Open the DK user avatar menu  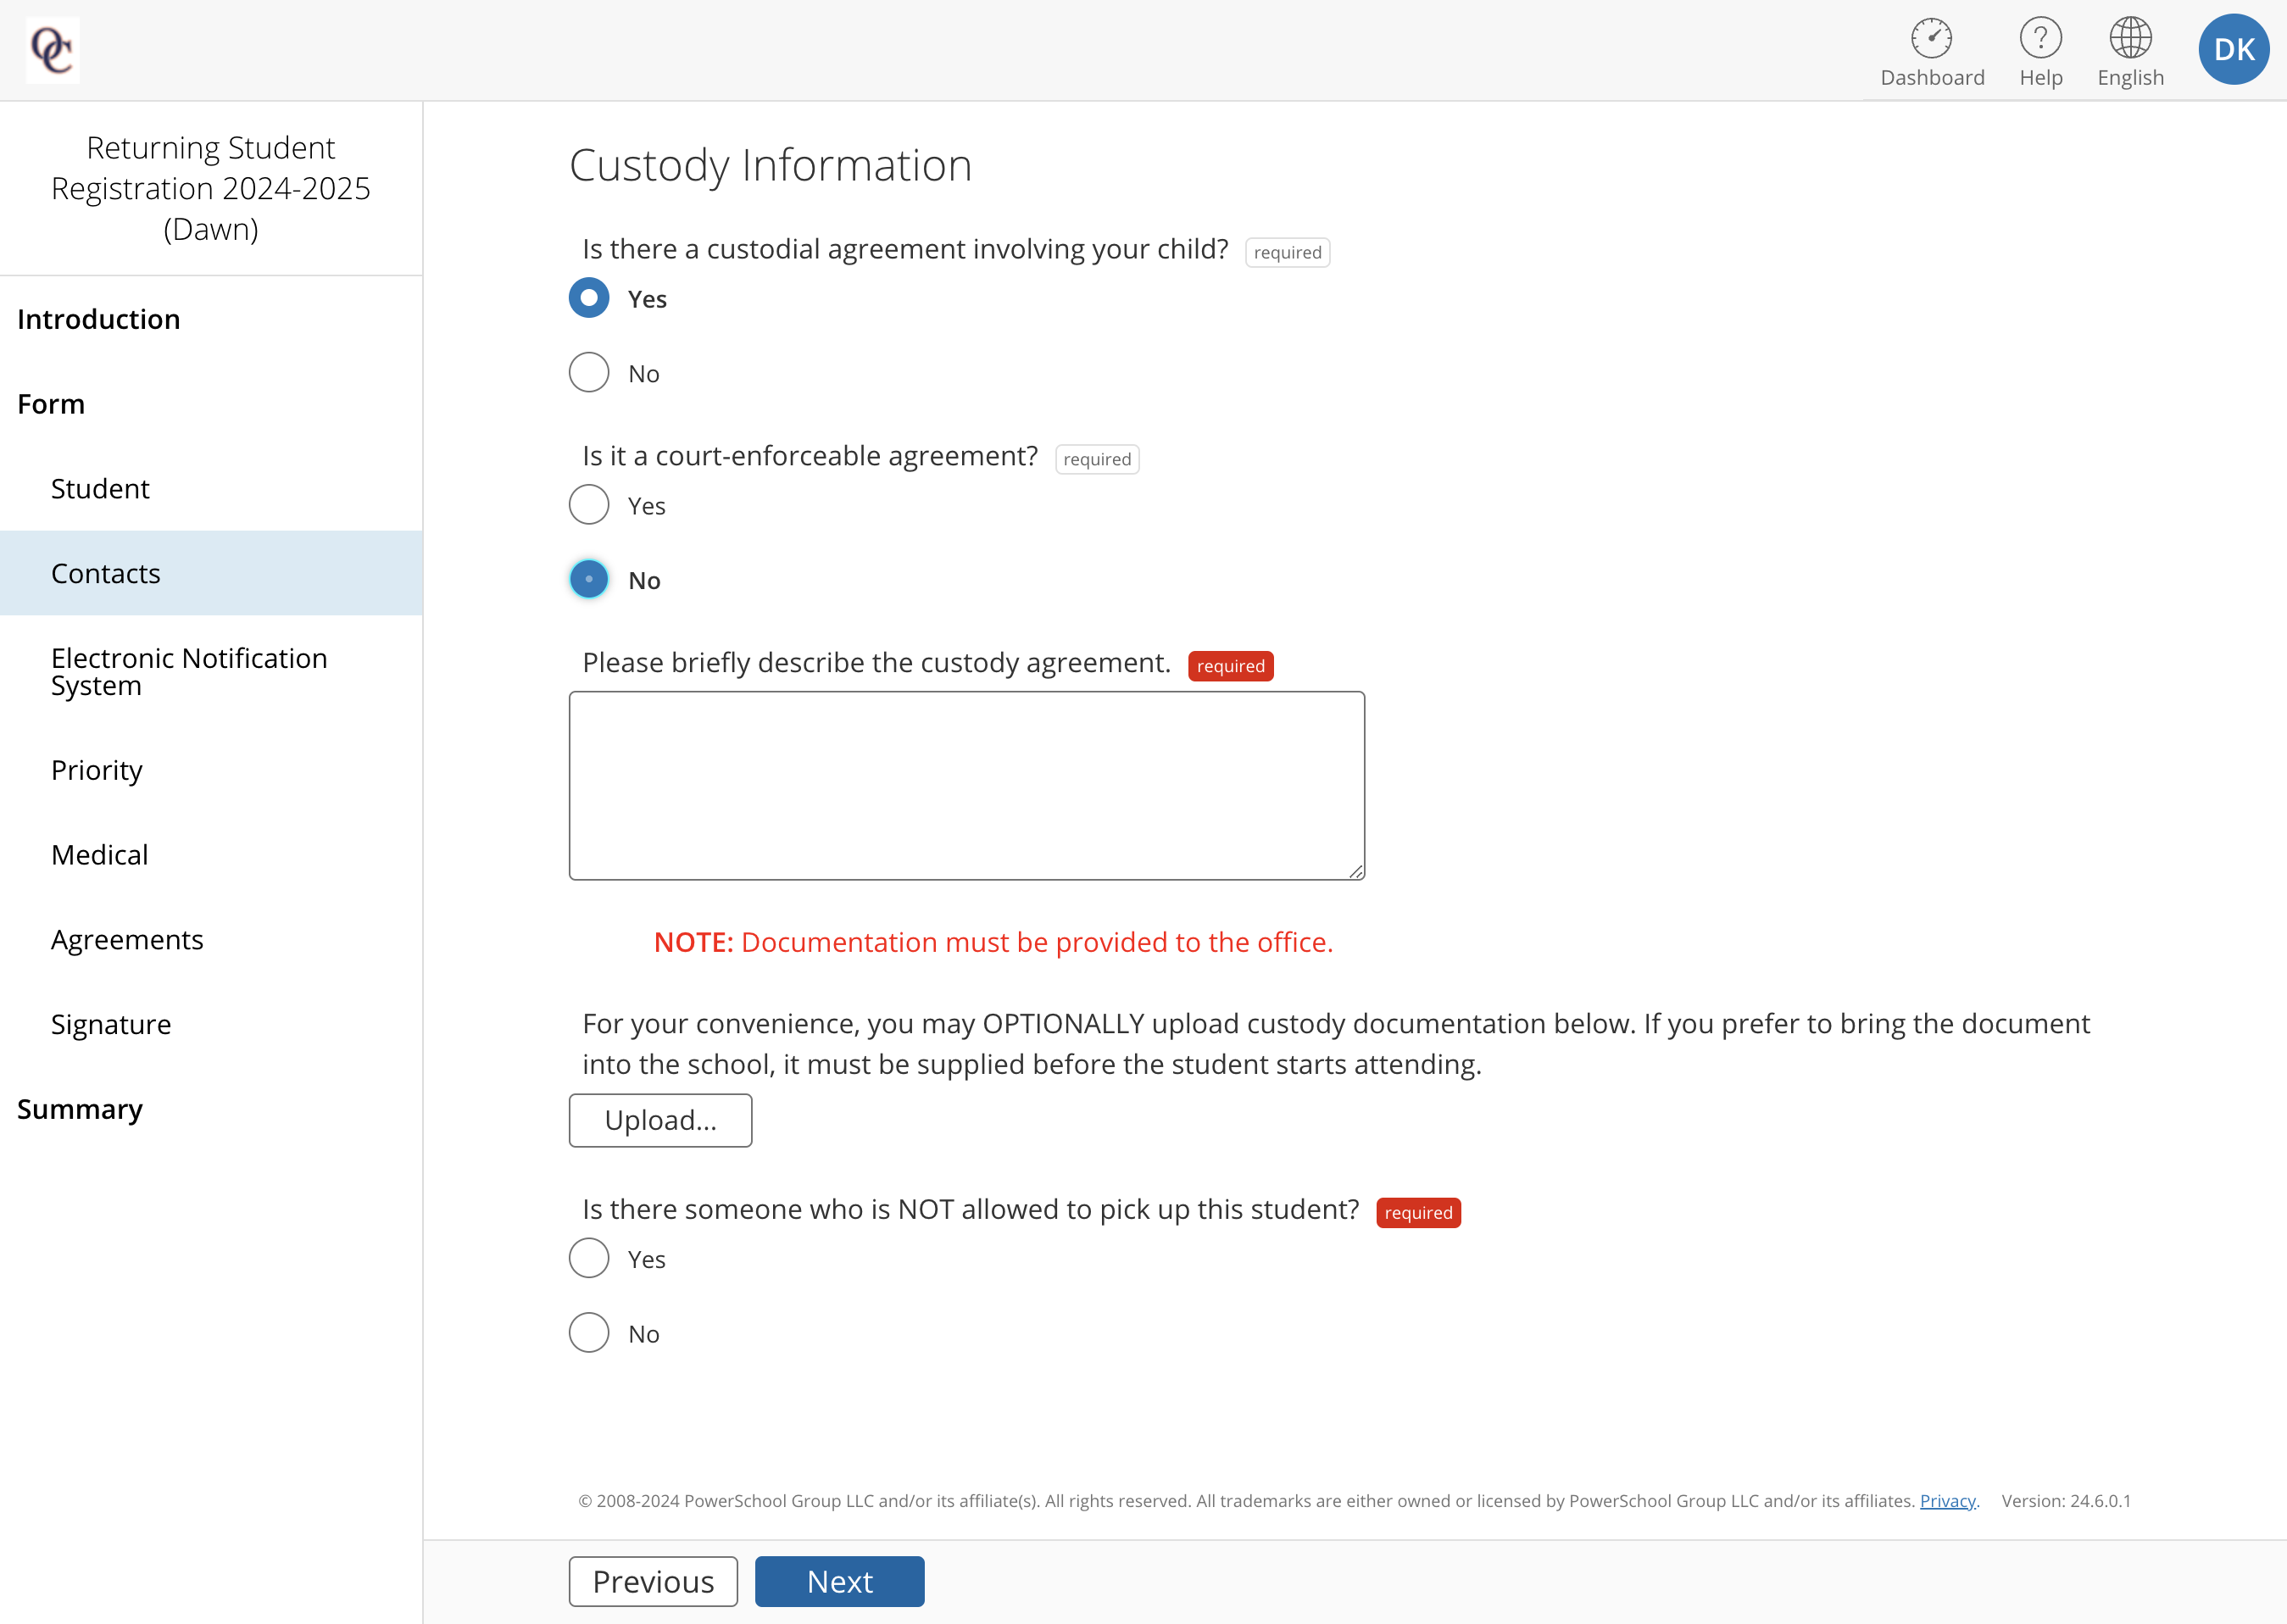(2233, 49)
